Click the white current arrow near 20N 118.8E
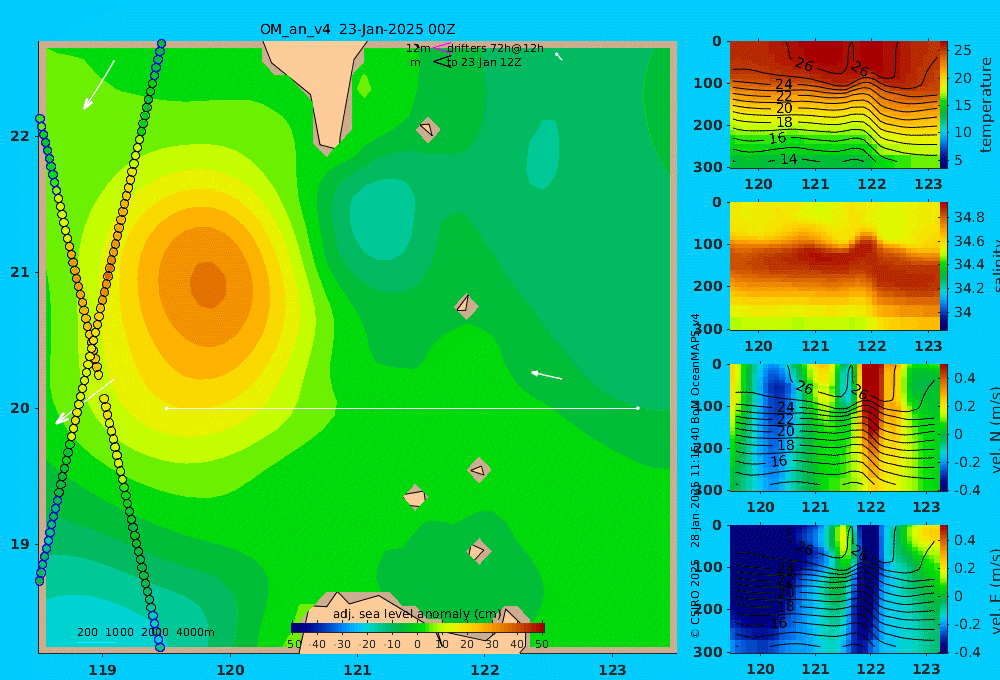1000x680 pixels. 85,402
